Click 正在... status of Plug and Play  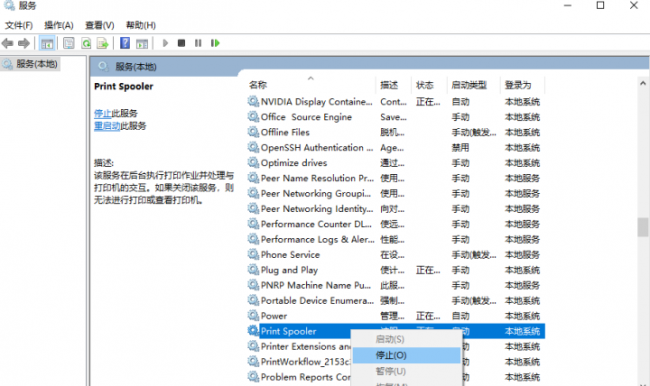tap(428, 270)
